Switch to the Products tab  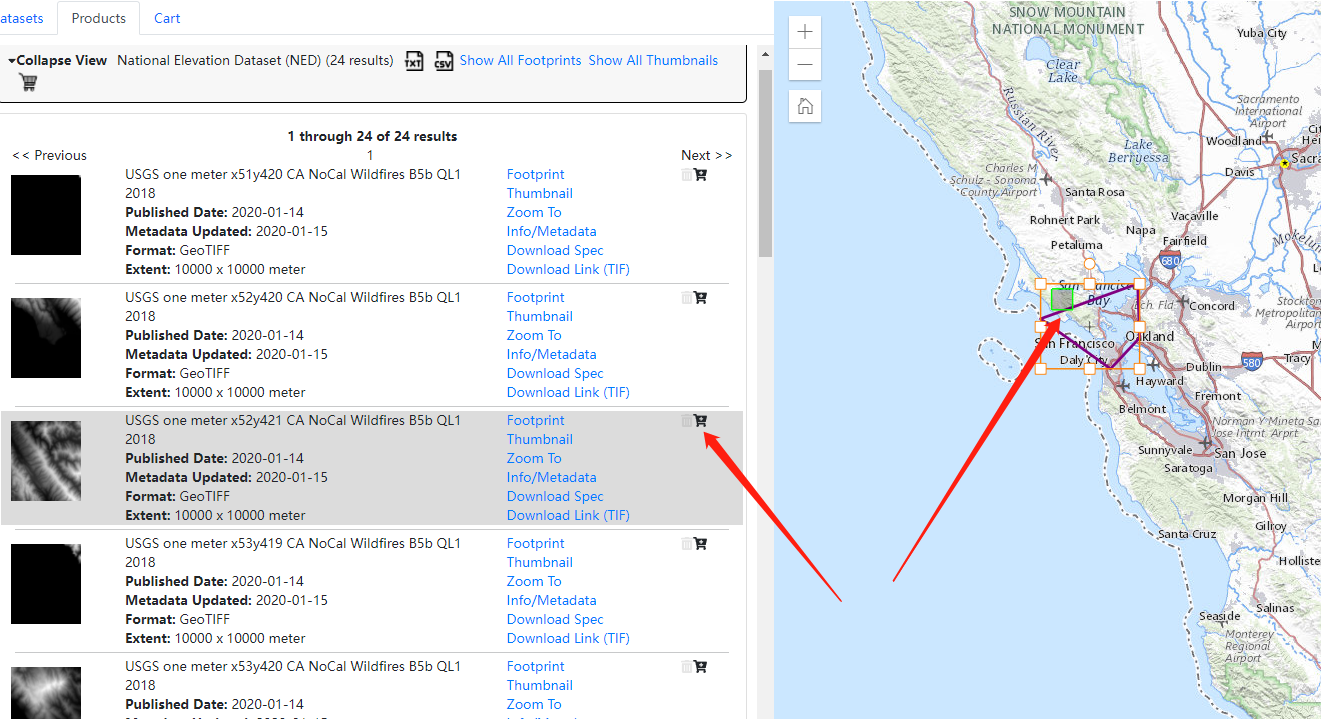[99, 18]
